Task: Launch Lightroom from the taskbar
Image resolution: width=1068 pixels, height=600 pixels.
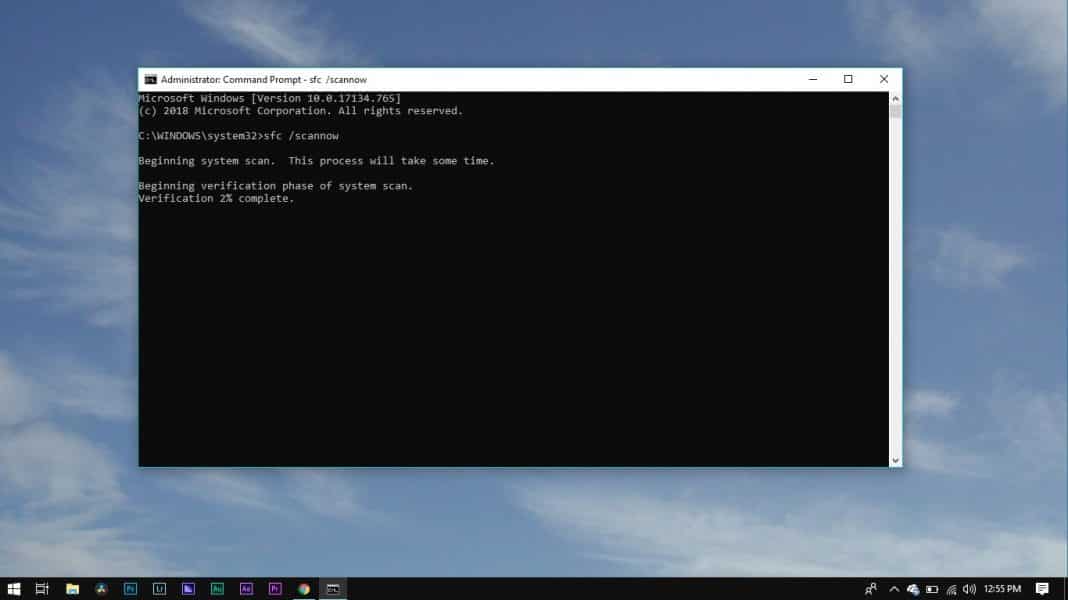Action: (x=159, y=589)
